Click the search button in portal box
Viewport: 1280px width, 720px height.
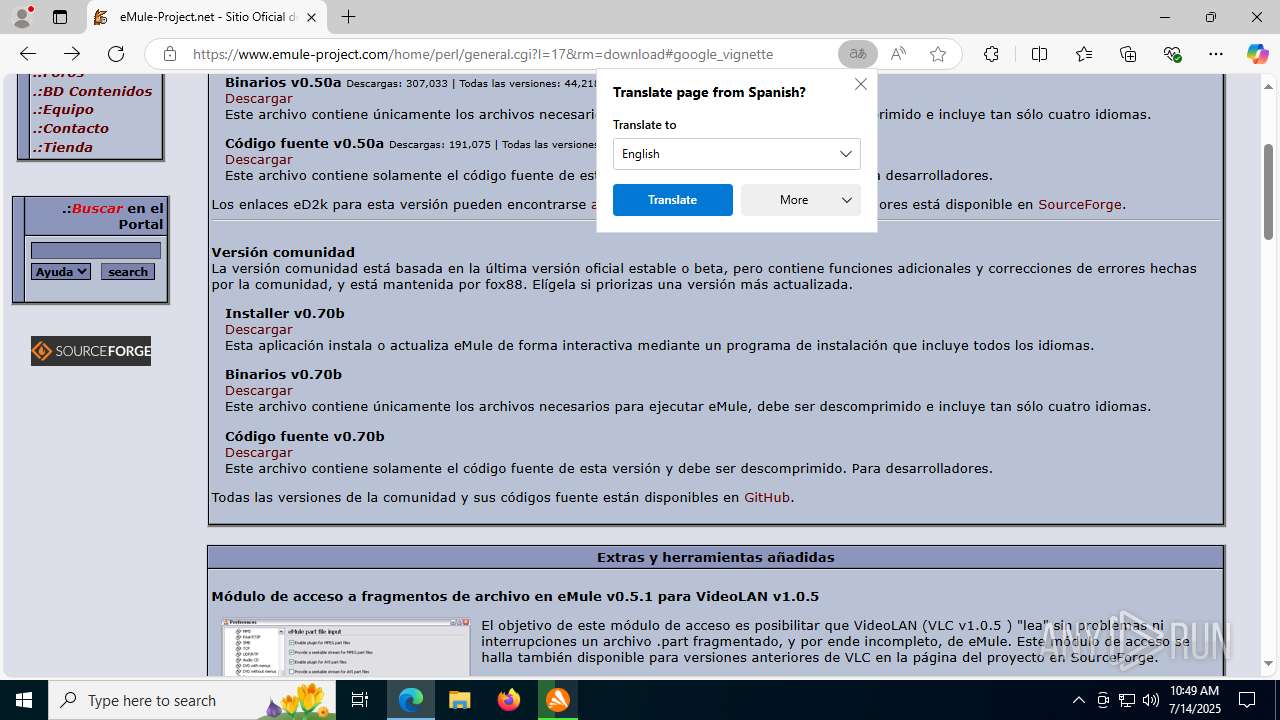coord(128,272)
